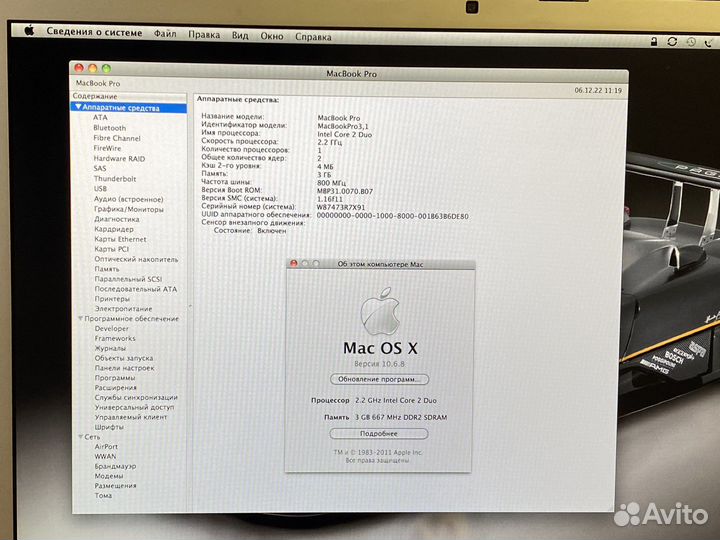
Task: Open the Сведения о системе menu
Action: coord(94,32)
